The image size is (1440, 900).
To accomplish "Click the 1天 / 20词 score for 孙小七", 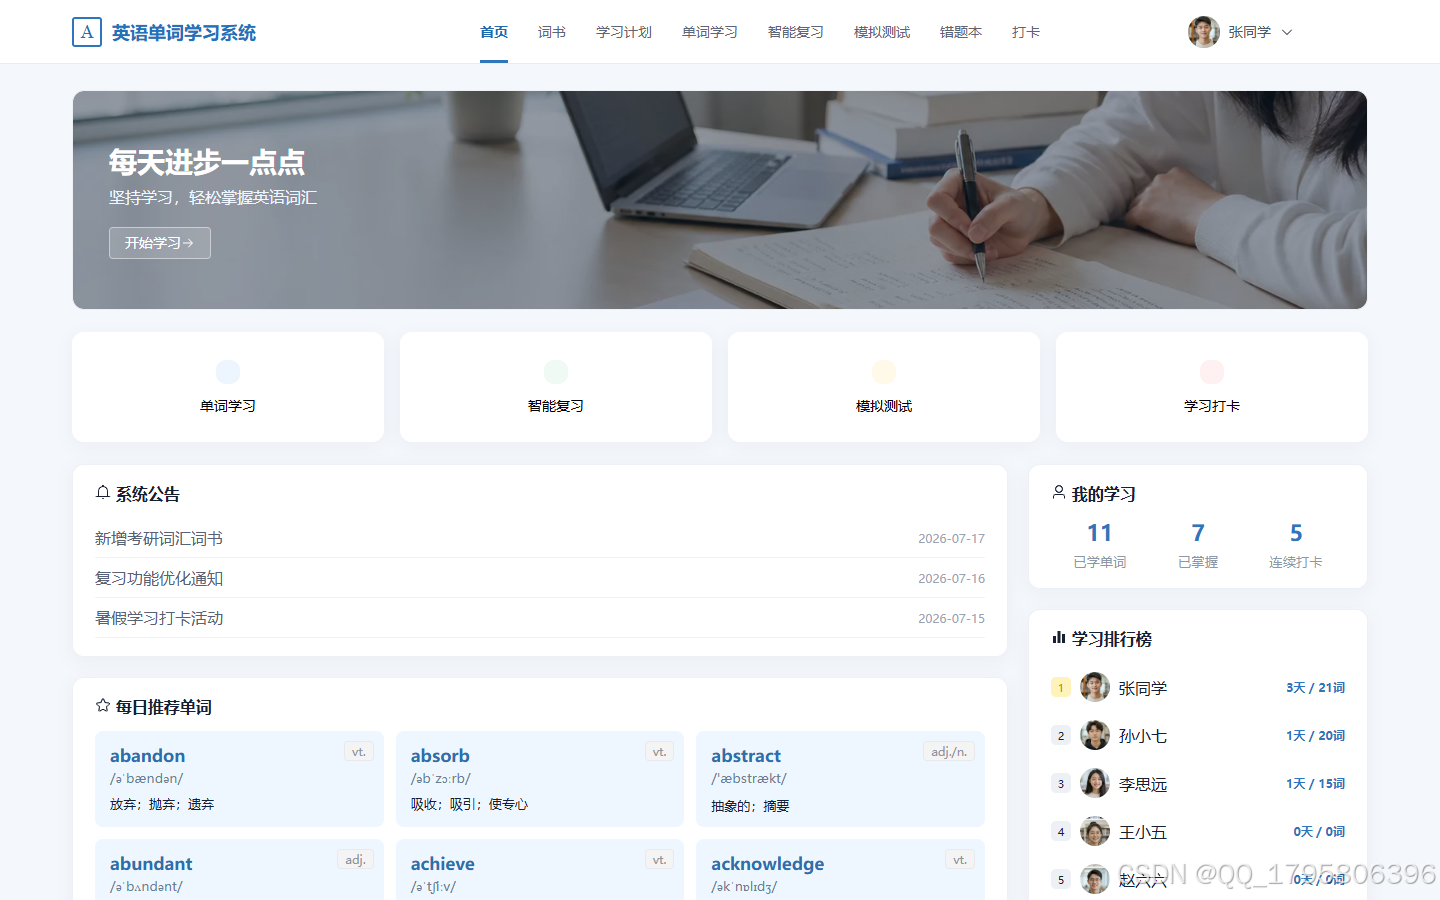I will tap(1315, 736).
